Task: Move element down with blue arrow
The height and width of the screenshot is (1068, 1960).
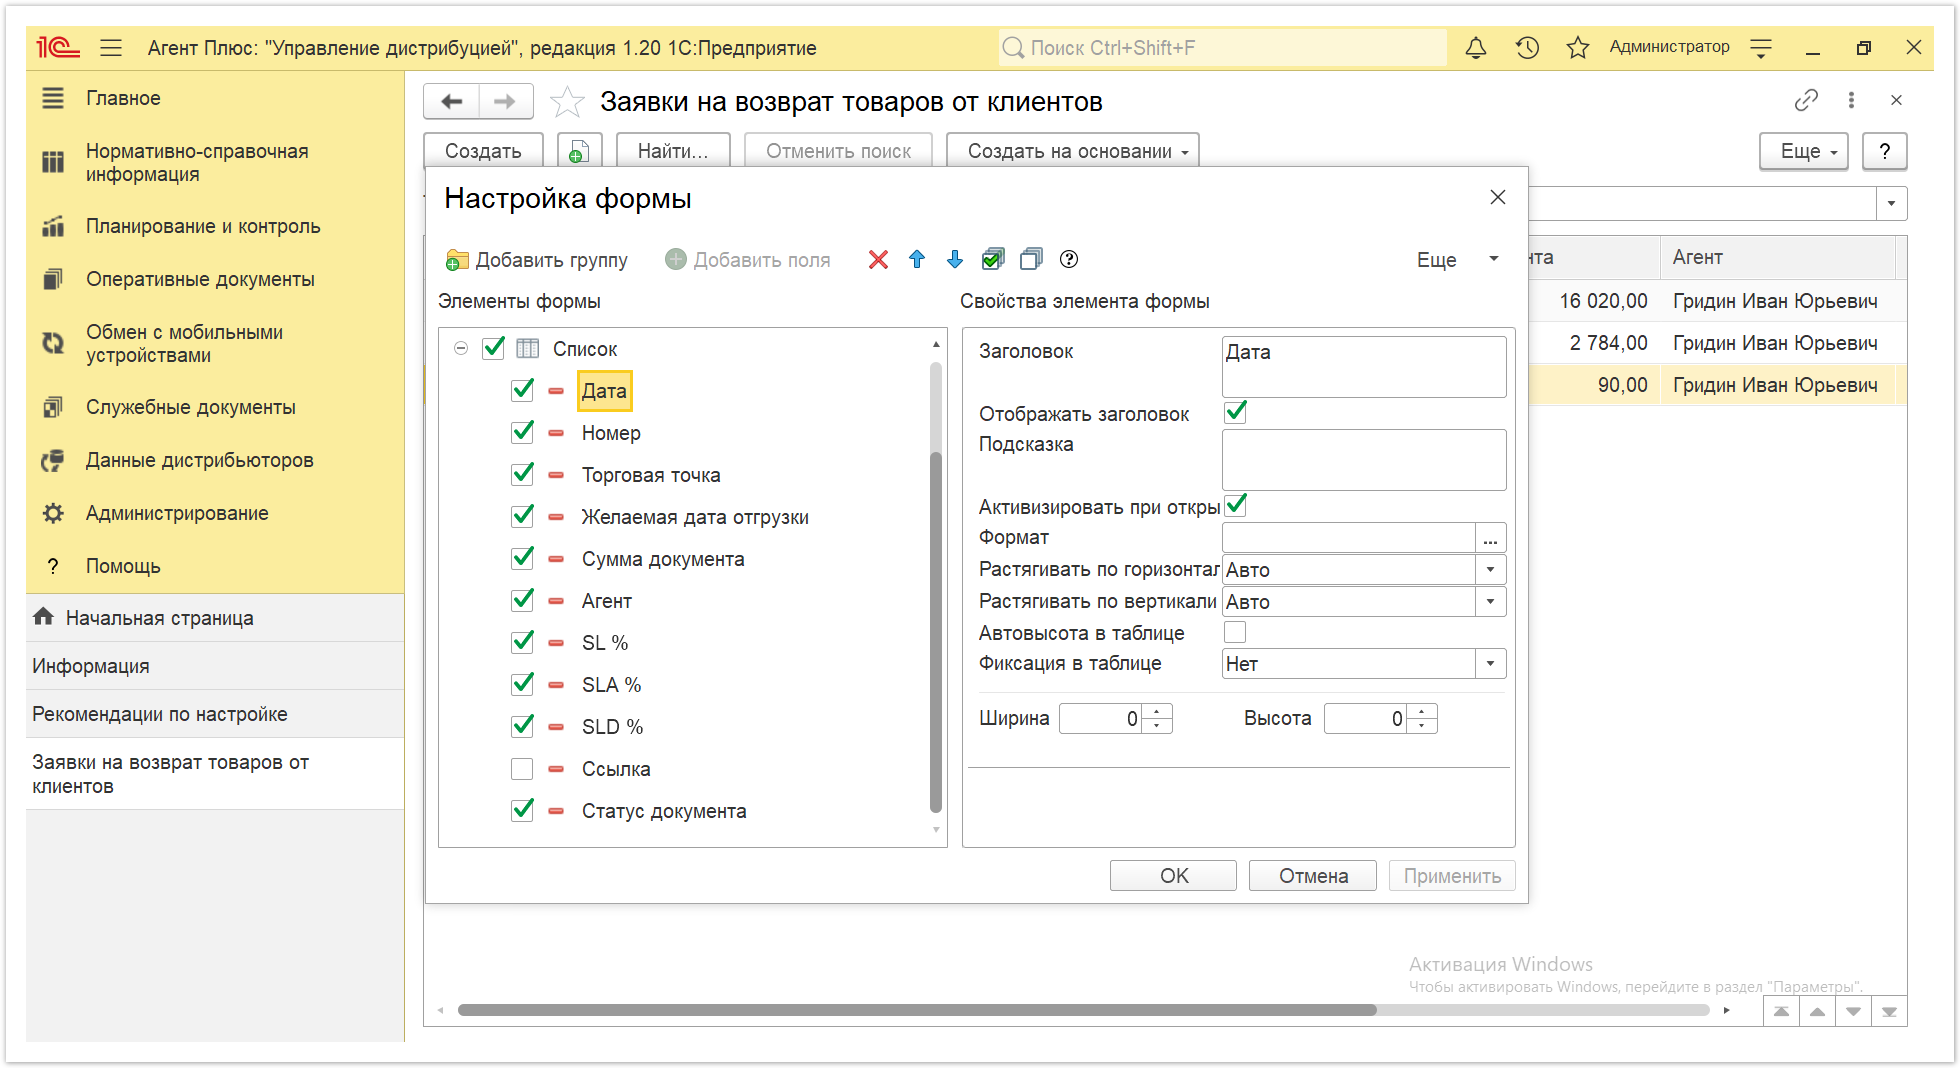Action: coord(955,260)
